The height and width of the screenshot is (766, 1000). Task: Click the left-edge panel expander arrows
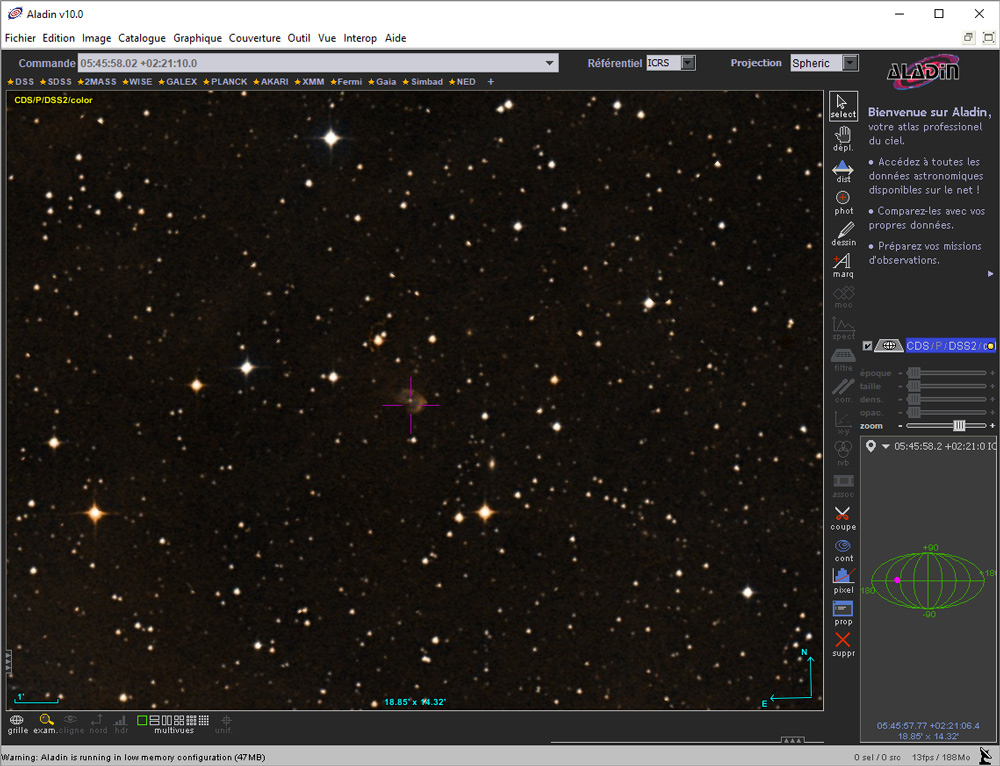tap(8, 663)
